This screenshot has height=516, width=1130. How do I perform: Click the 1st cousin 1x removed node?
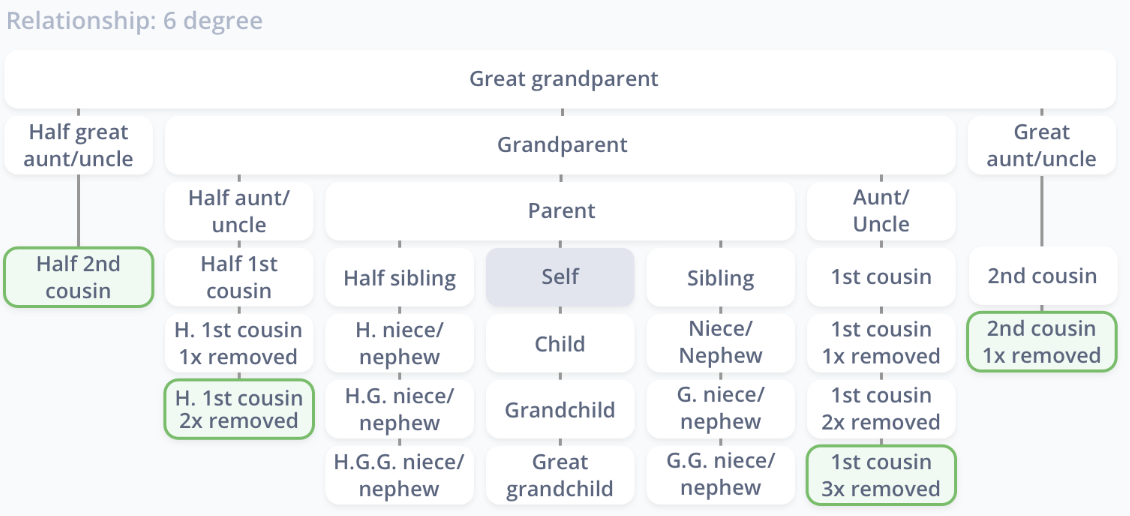[881, 343]
